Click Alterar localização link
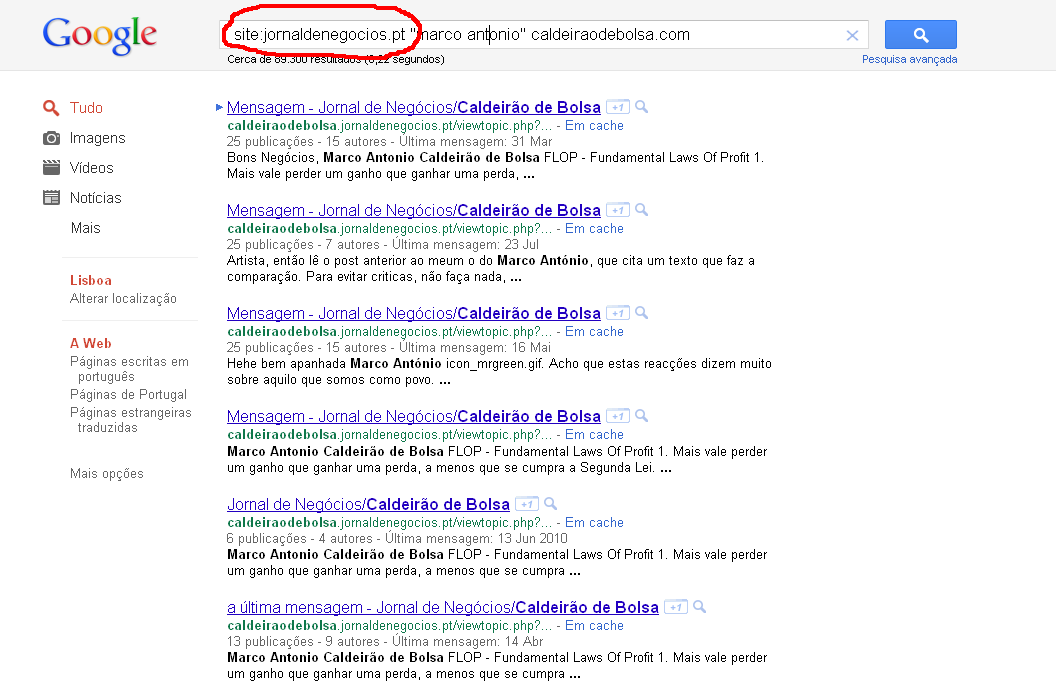This screenshot has height=687, width=1056. click(x=123, y=298)
